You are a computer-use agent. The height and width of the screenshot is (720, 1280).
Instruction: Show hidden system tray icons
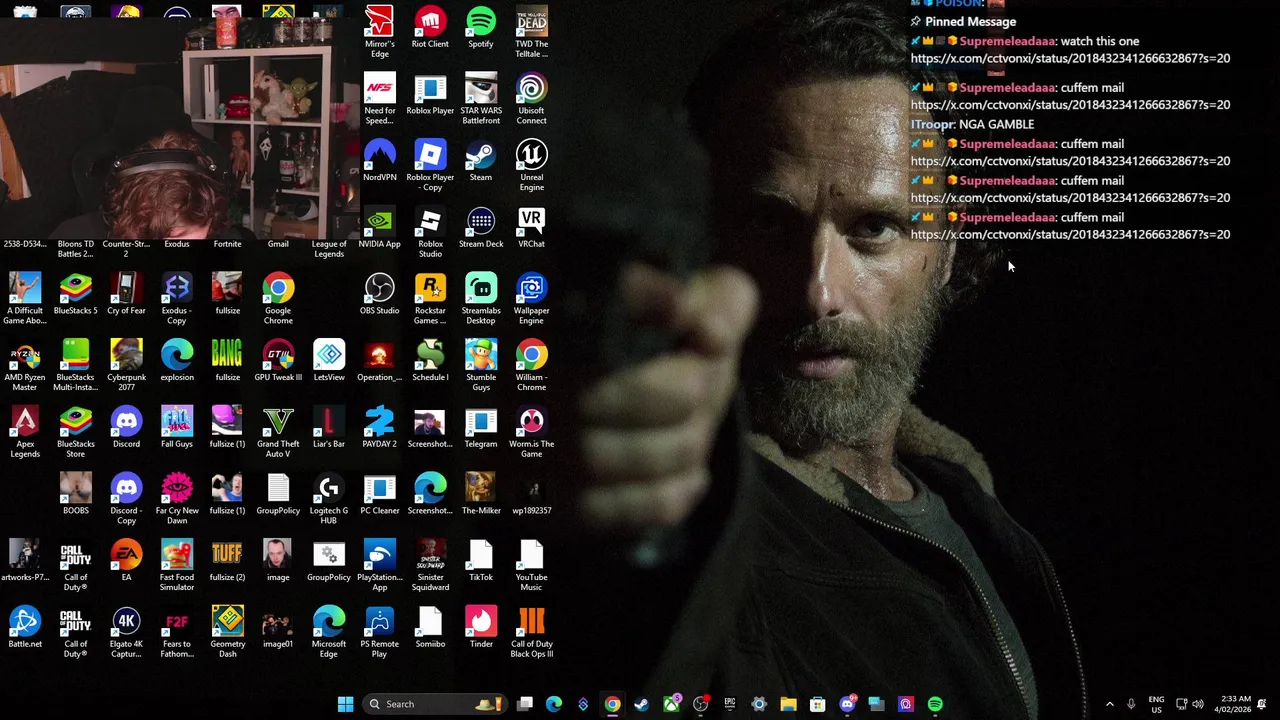(x=1109, y=704)
